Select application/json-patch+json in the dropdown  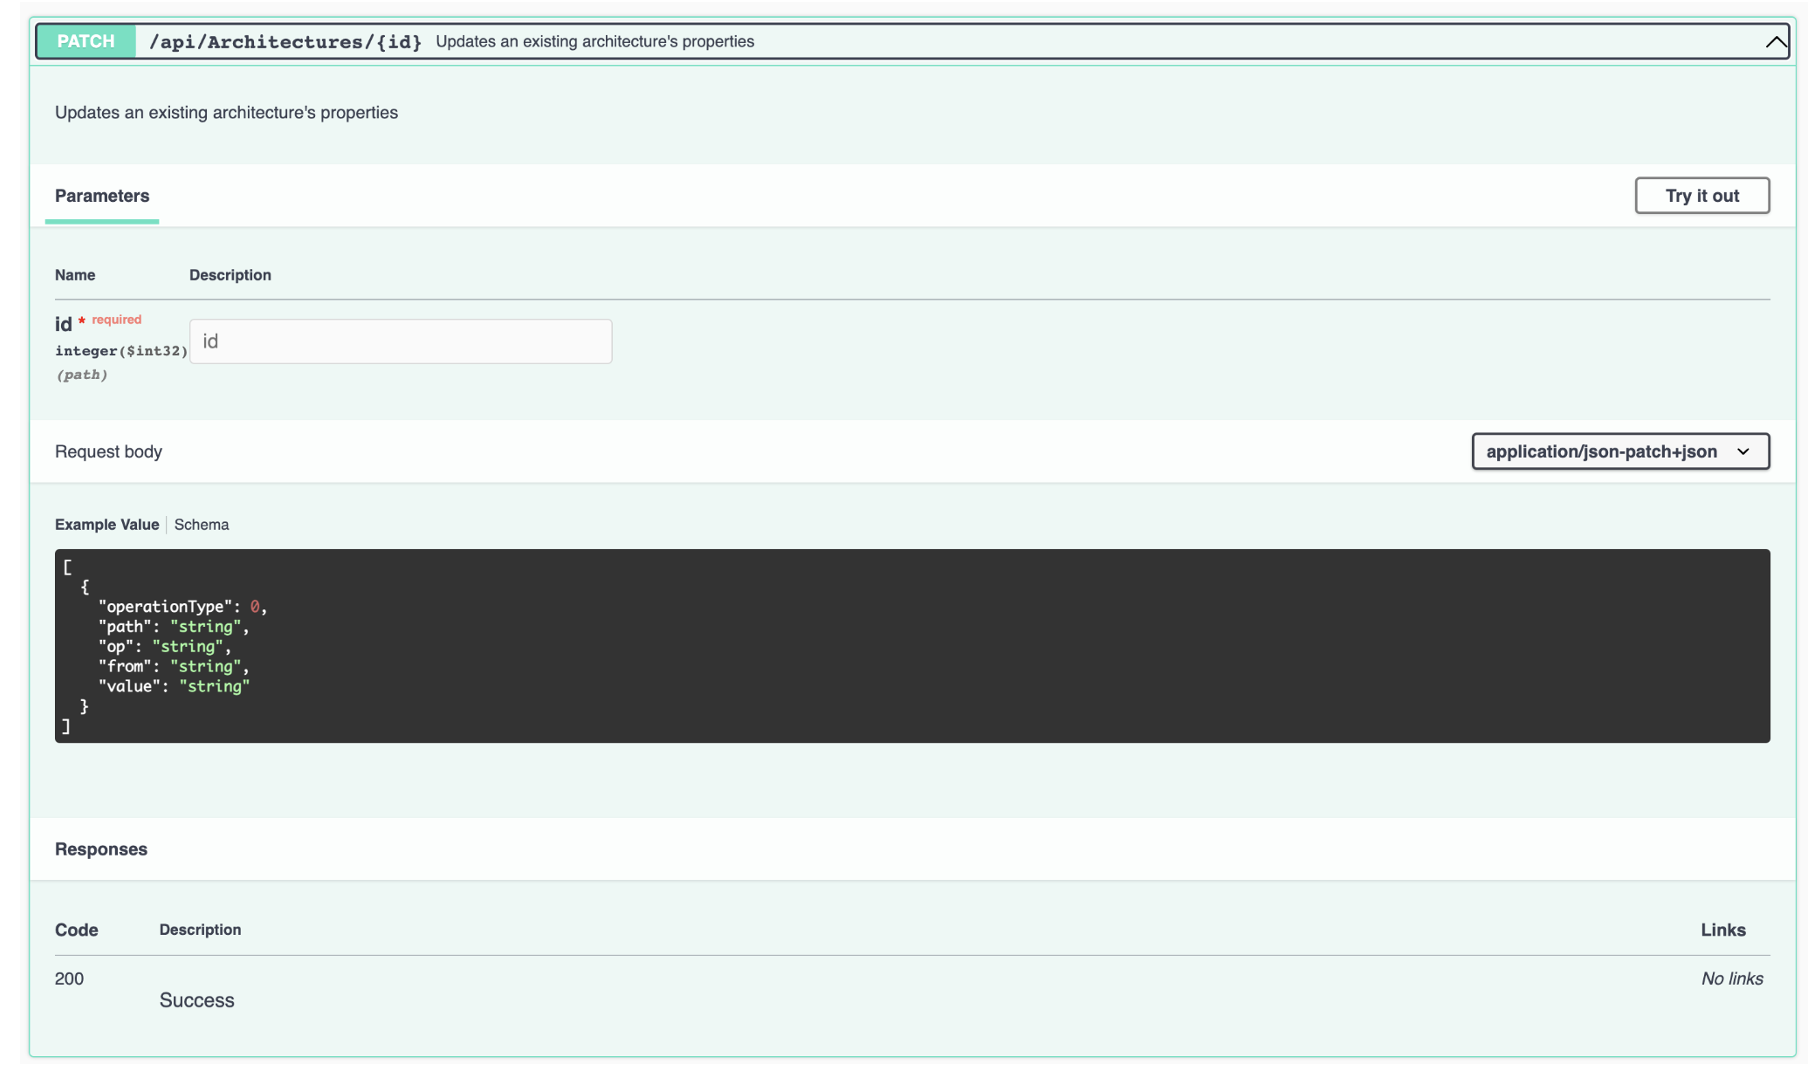[1620, 451]
